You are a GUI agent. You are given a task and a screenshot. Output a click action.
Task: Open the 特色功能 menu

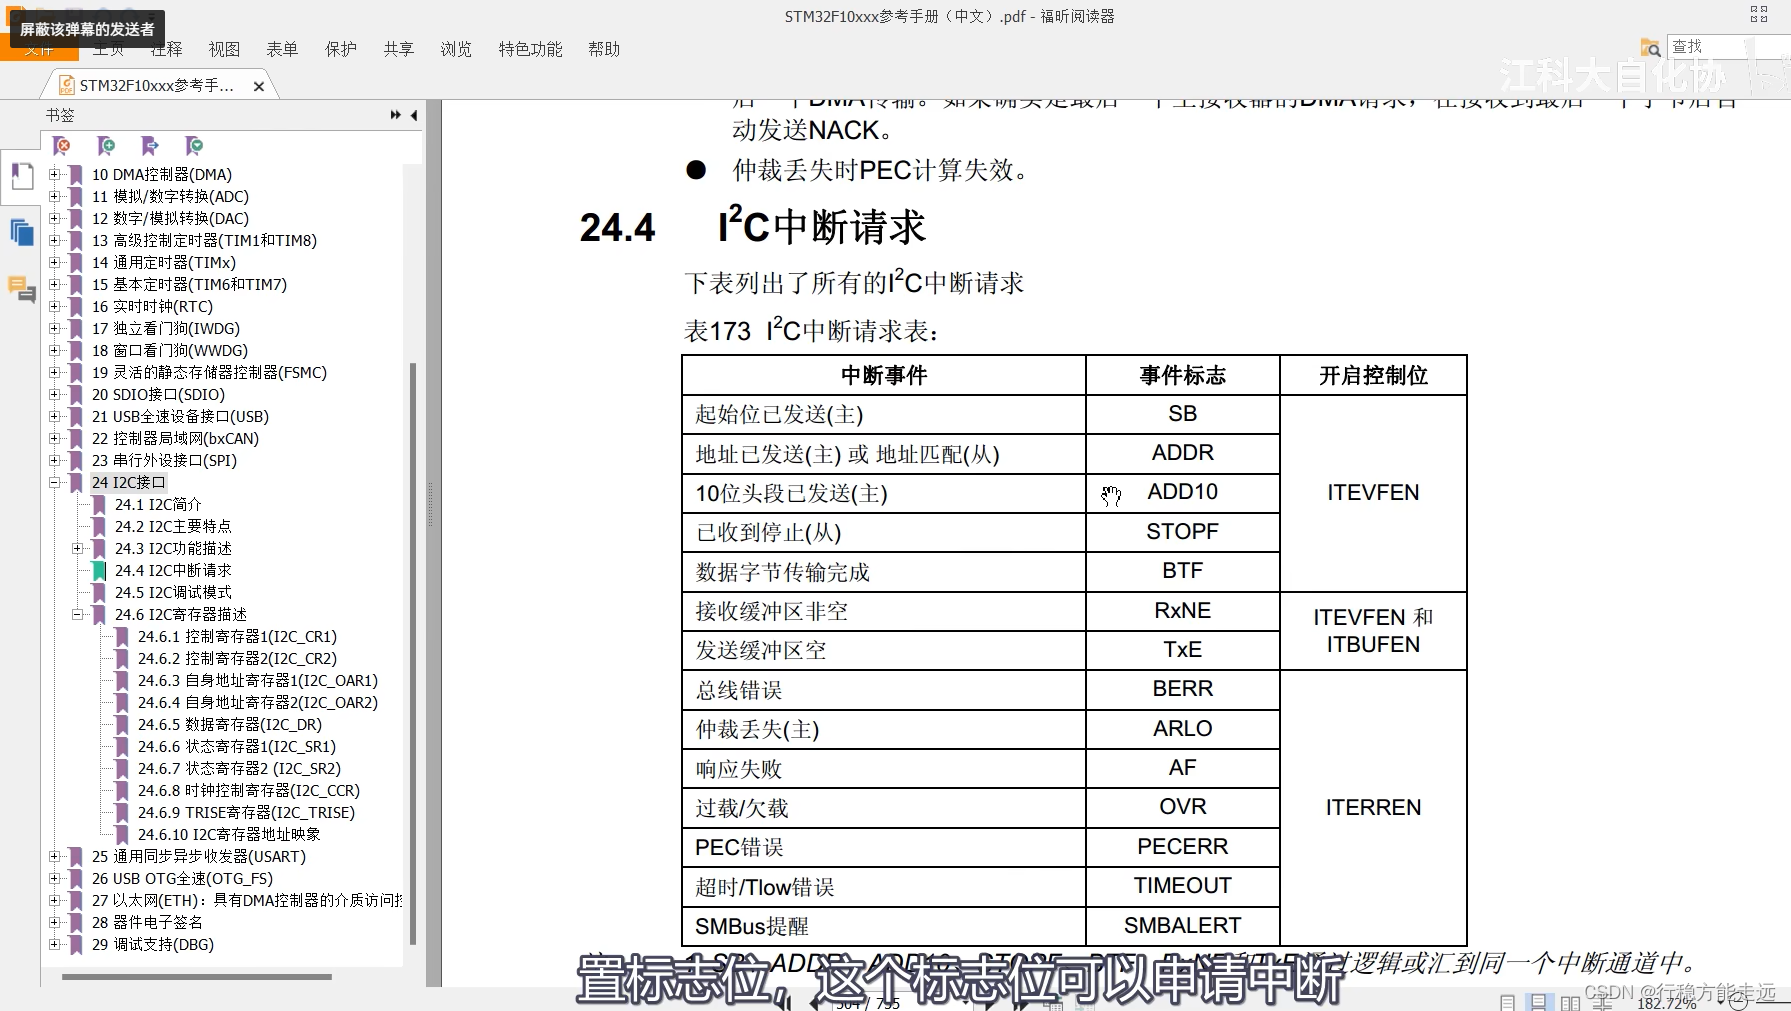point(530,49)
